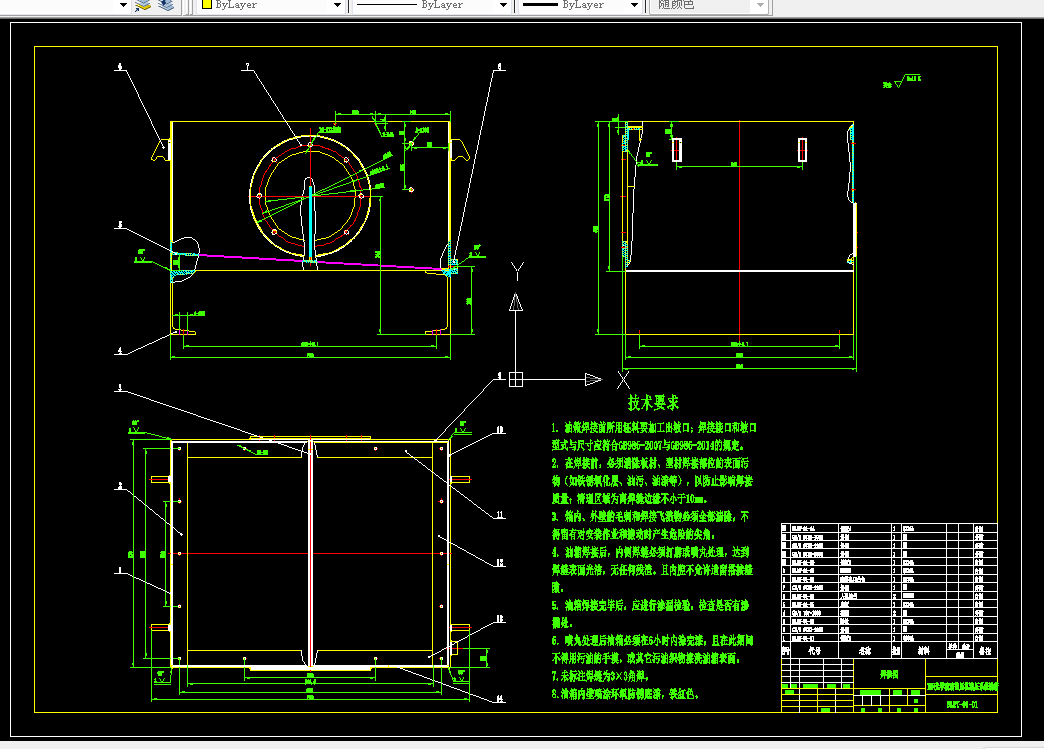Click the yellow ByLayer color swatch
This screenshot has width=1044, height=749.
point(207,5)
